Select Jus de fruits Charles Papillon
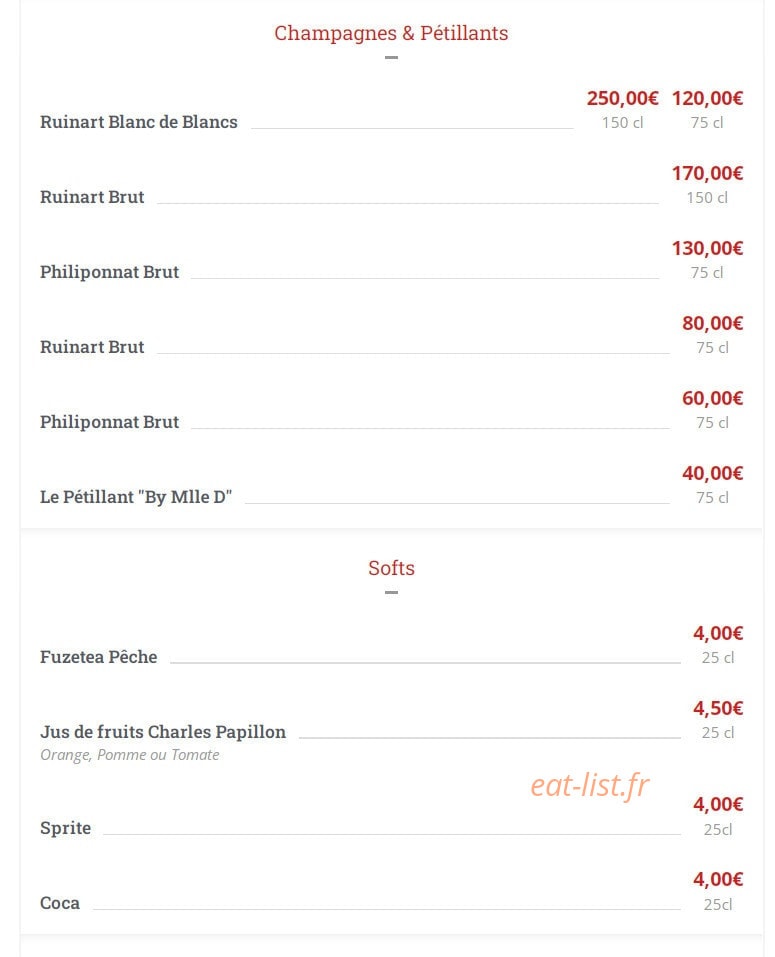The width and height of the screenshot is (775, 957). pyautogui.click(x=163, y=732)
